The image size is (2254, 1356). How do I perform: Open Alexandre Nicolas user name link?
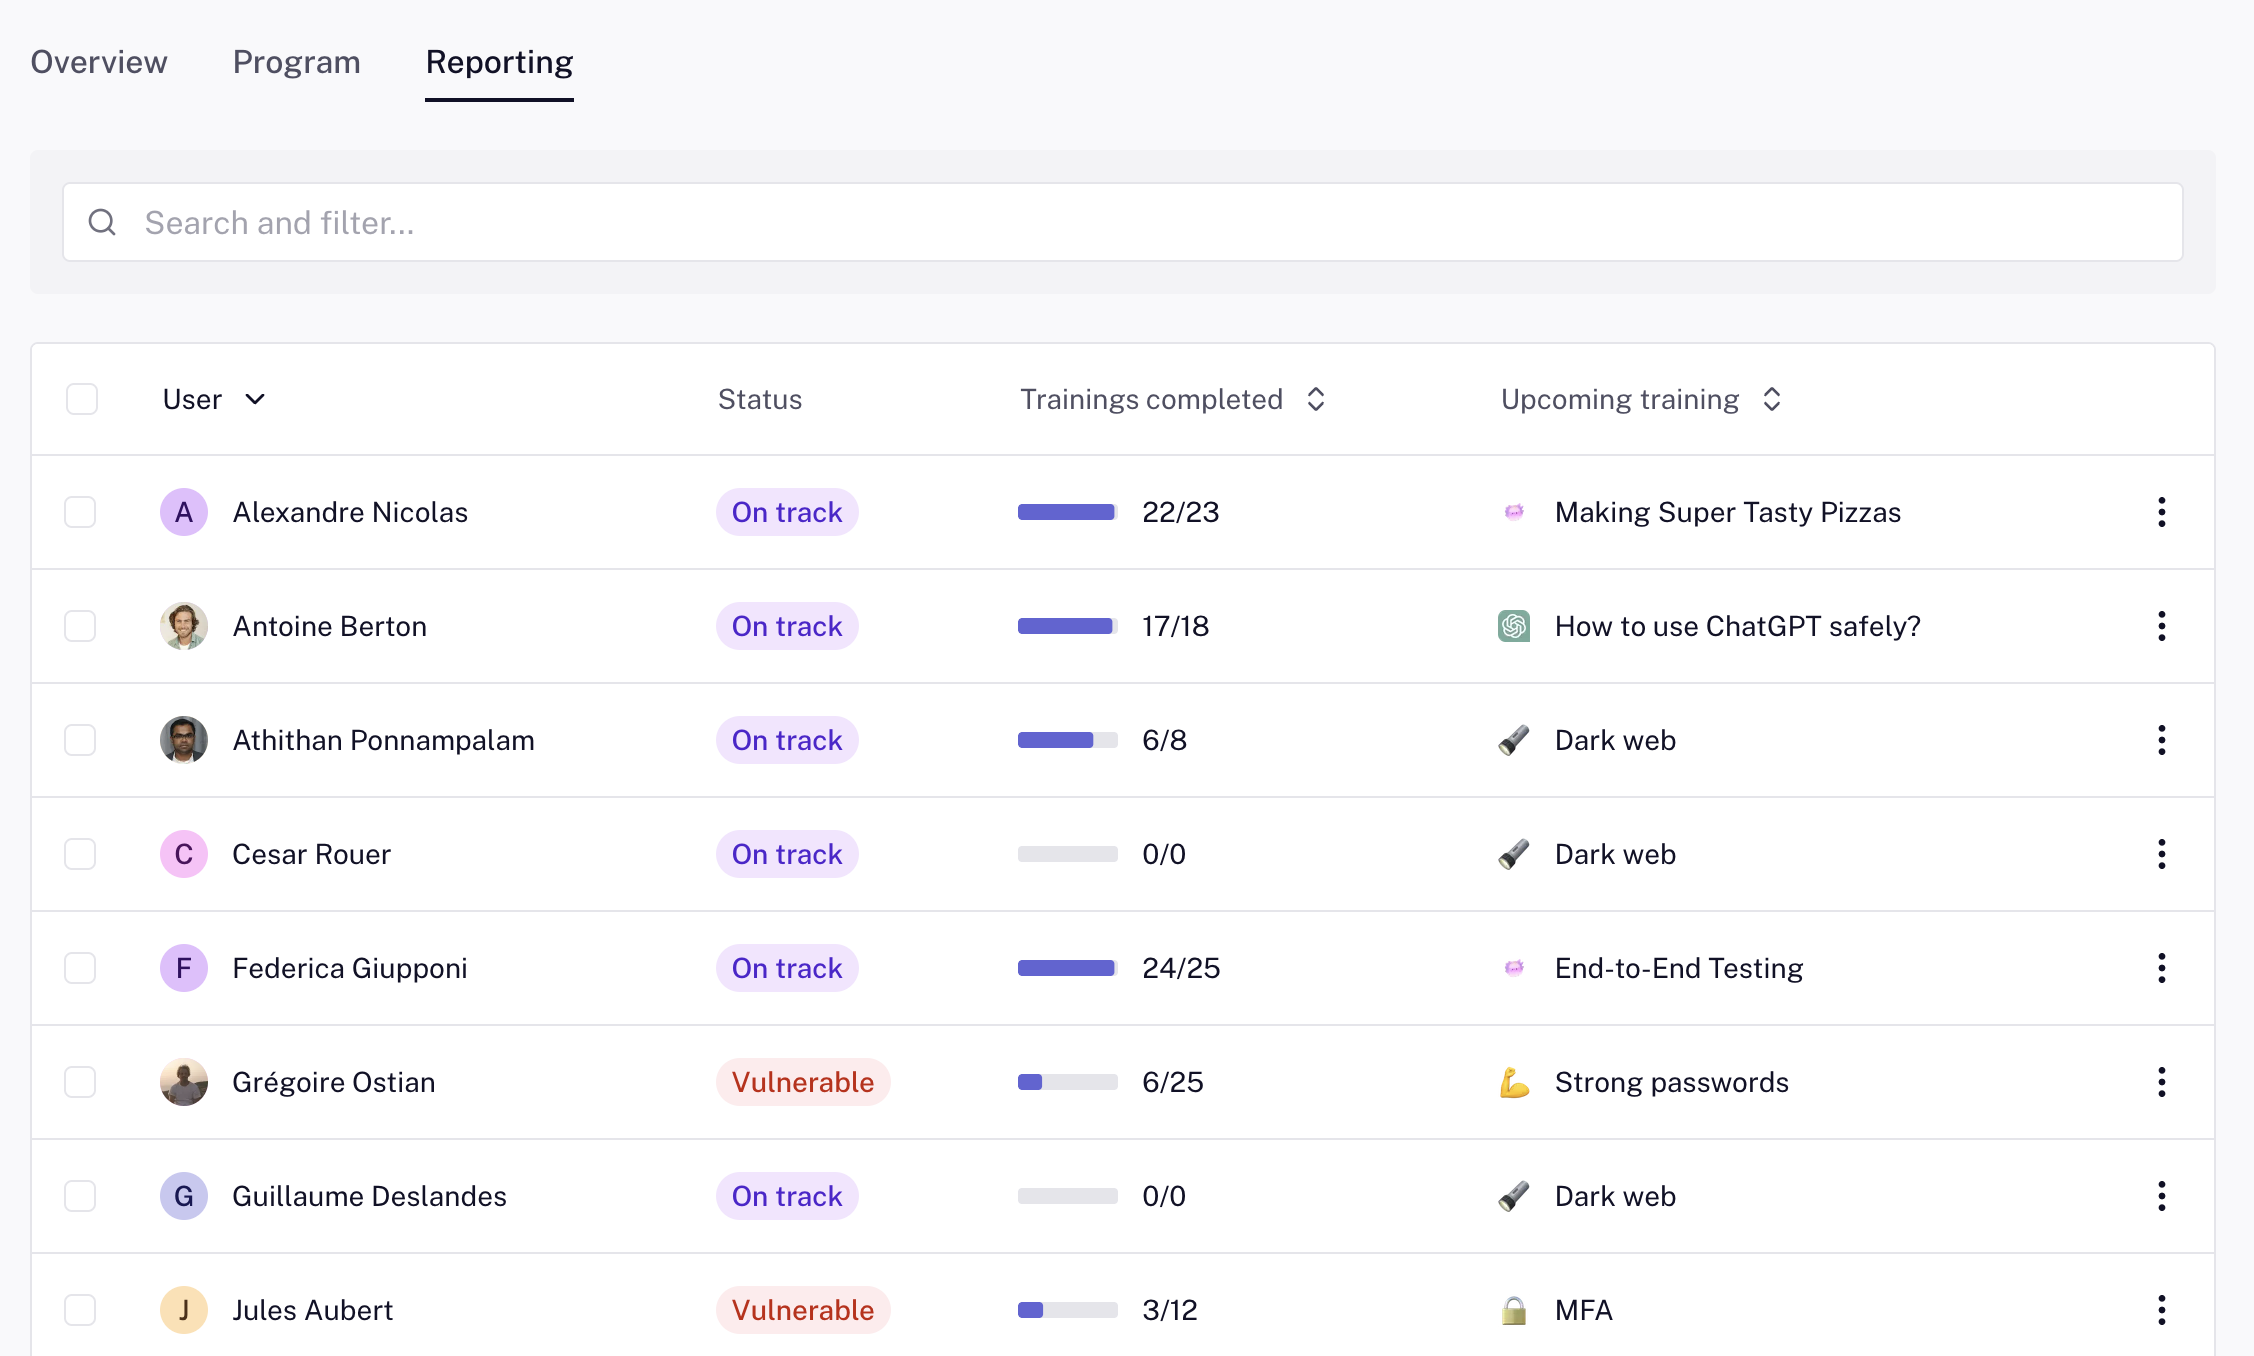(350, 512)
